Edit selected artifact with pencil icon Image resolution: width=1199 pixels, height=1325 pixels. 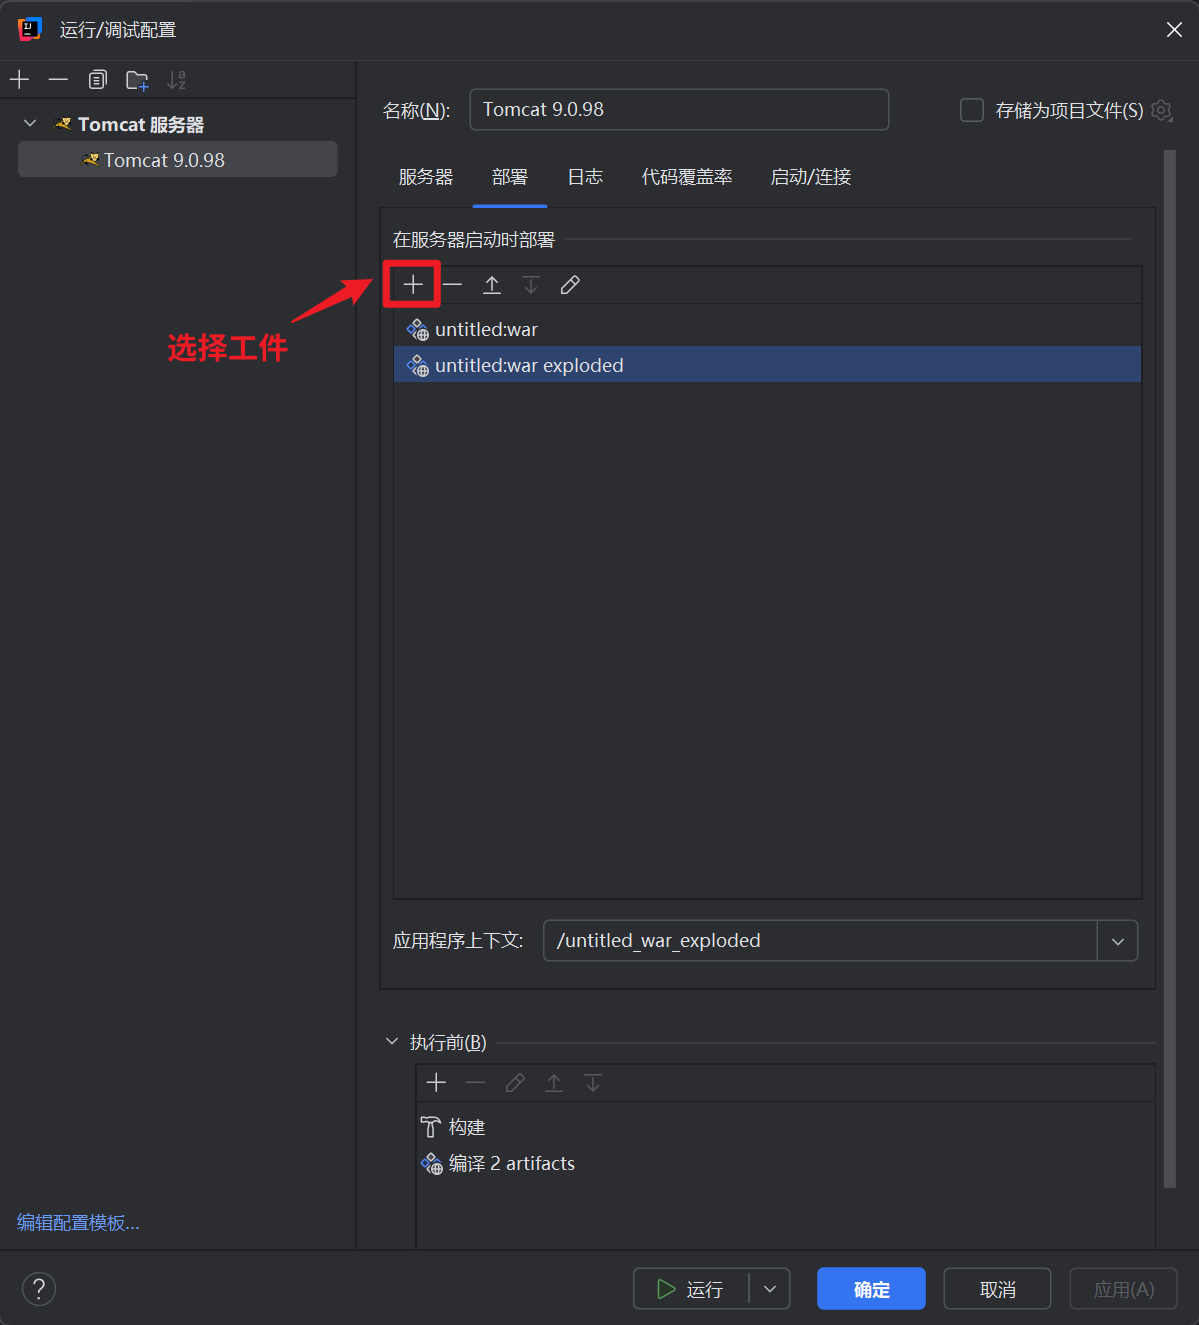click(x=570, y=285)
